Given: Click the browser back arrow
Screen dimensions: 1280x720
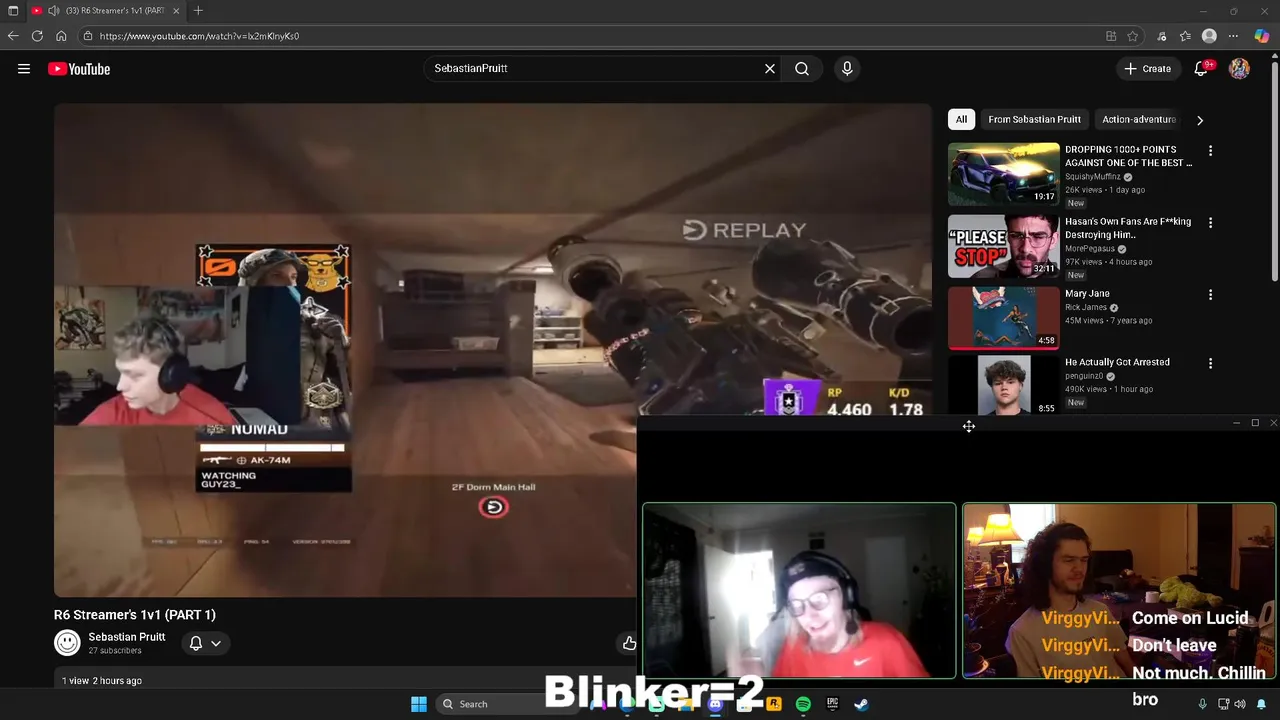Looking at the screenshot, I should [x=13, y=36].
